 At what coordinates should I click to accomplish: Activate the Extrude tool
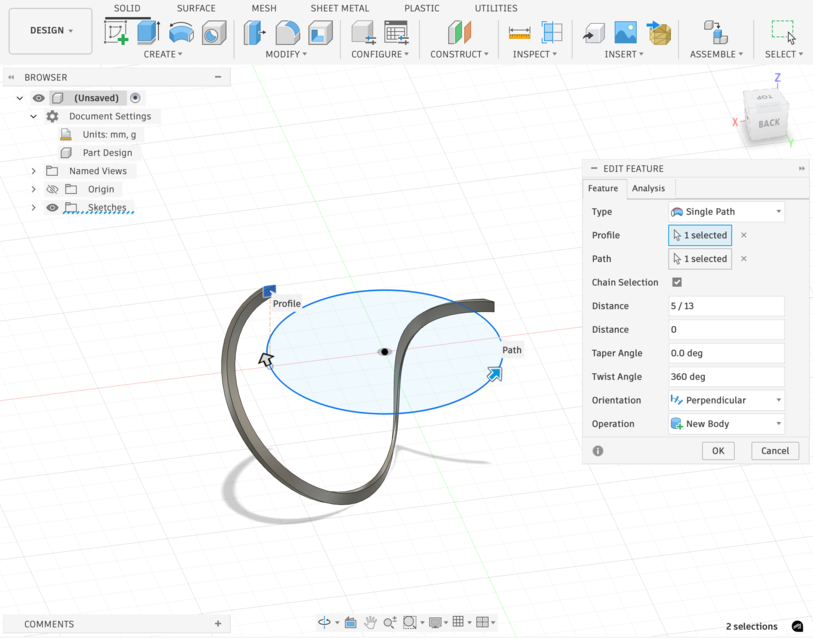pyautogui.click(x=150, y=31)
